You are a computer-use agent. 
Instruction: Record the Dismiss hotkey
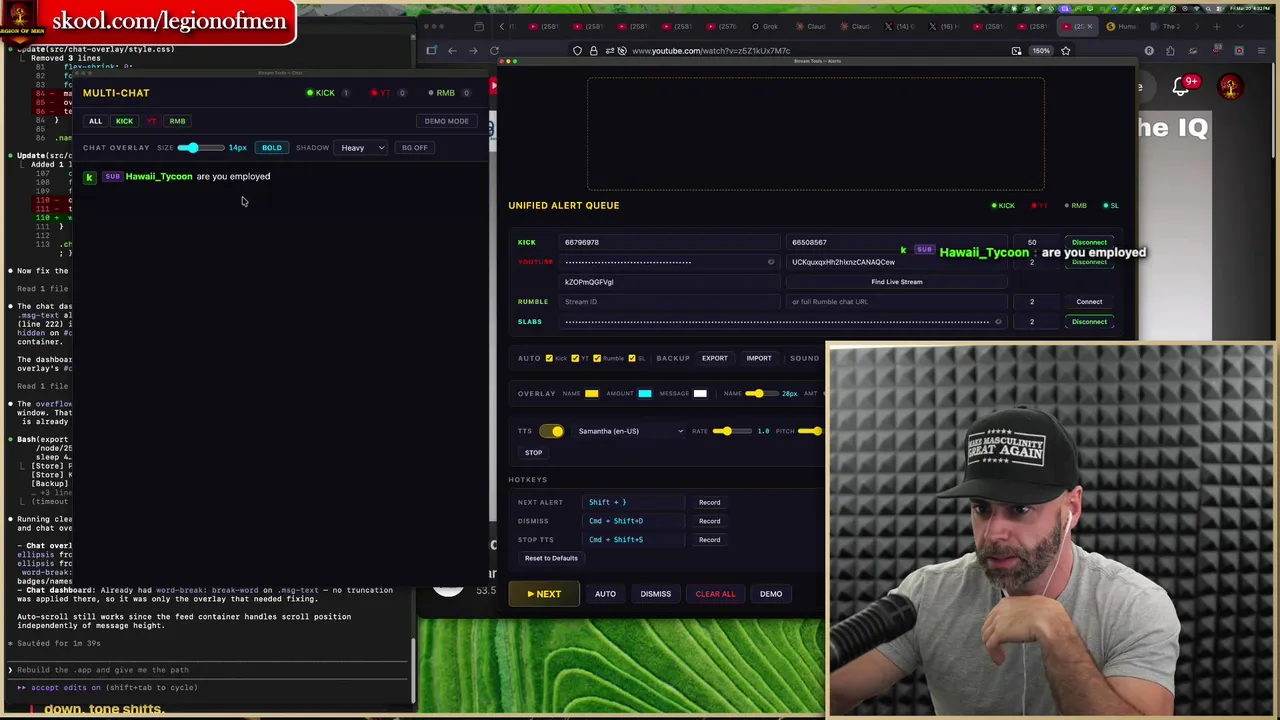pyautogui.click(x=709, y=521)
